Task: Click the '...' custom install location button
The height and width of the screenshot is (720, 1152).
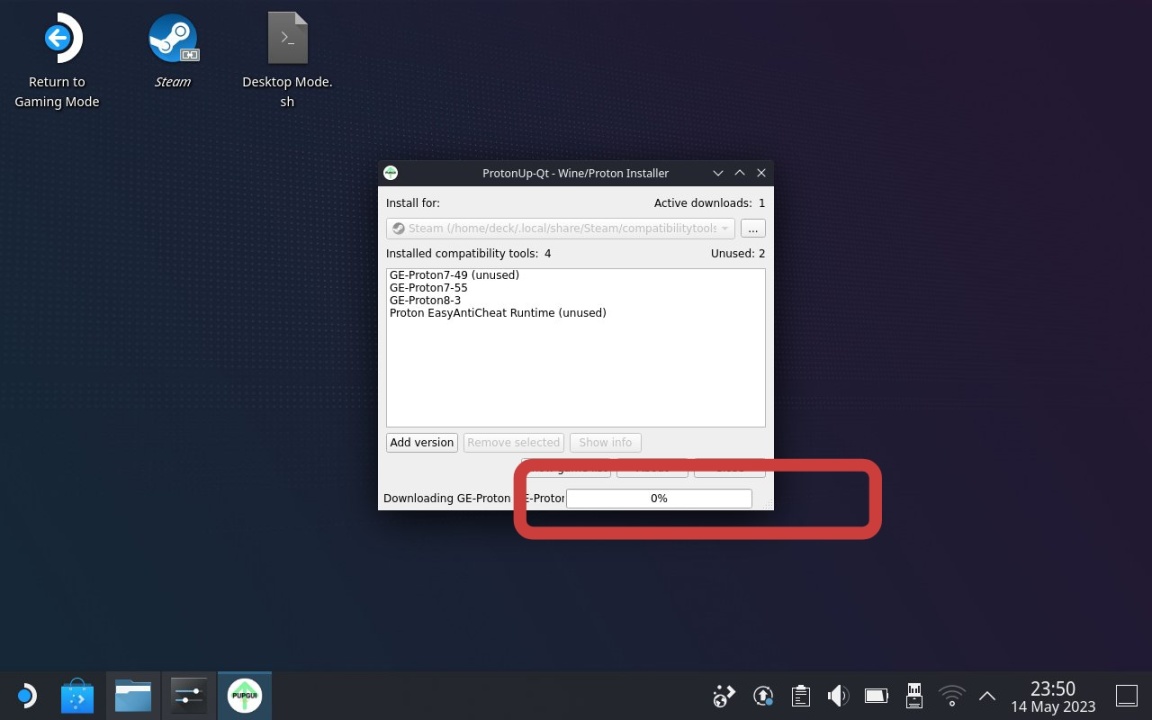Action: (x=753, y=228)
